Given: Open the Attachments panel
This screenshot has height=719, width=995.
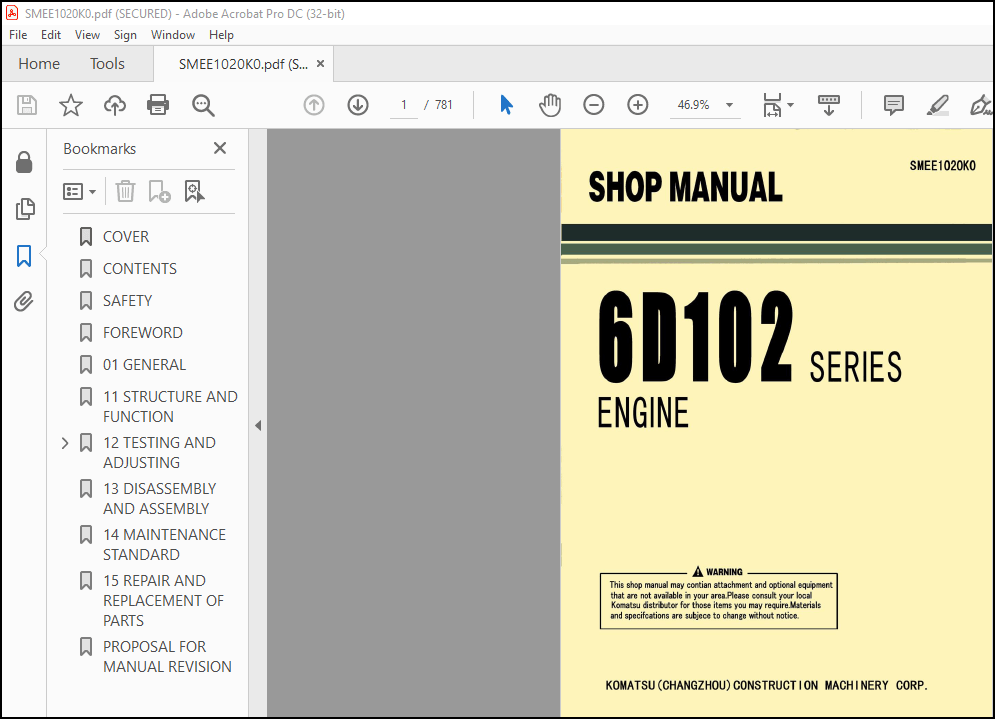Looking at the screenshot, I should point(25,301).
